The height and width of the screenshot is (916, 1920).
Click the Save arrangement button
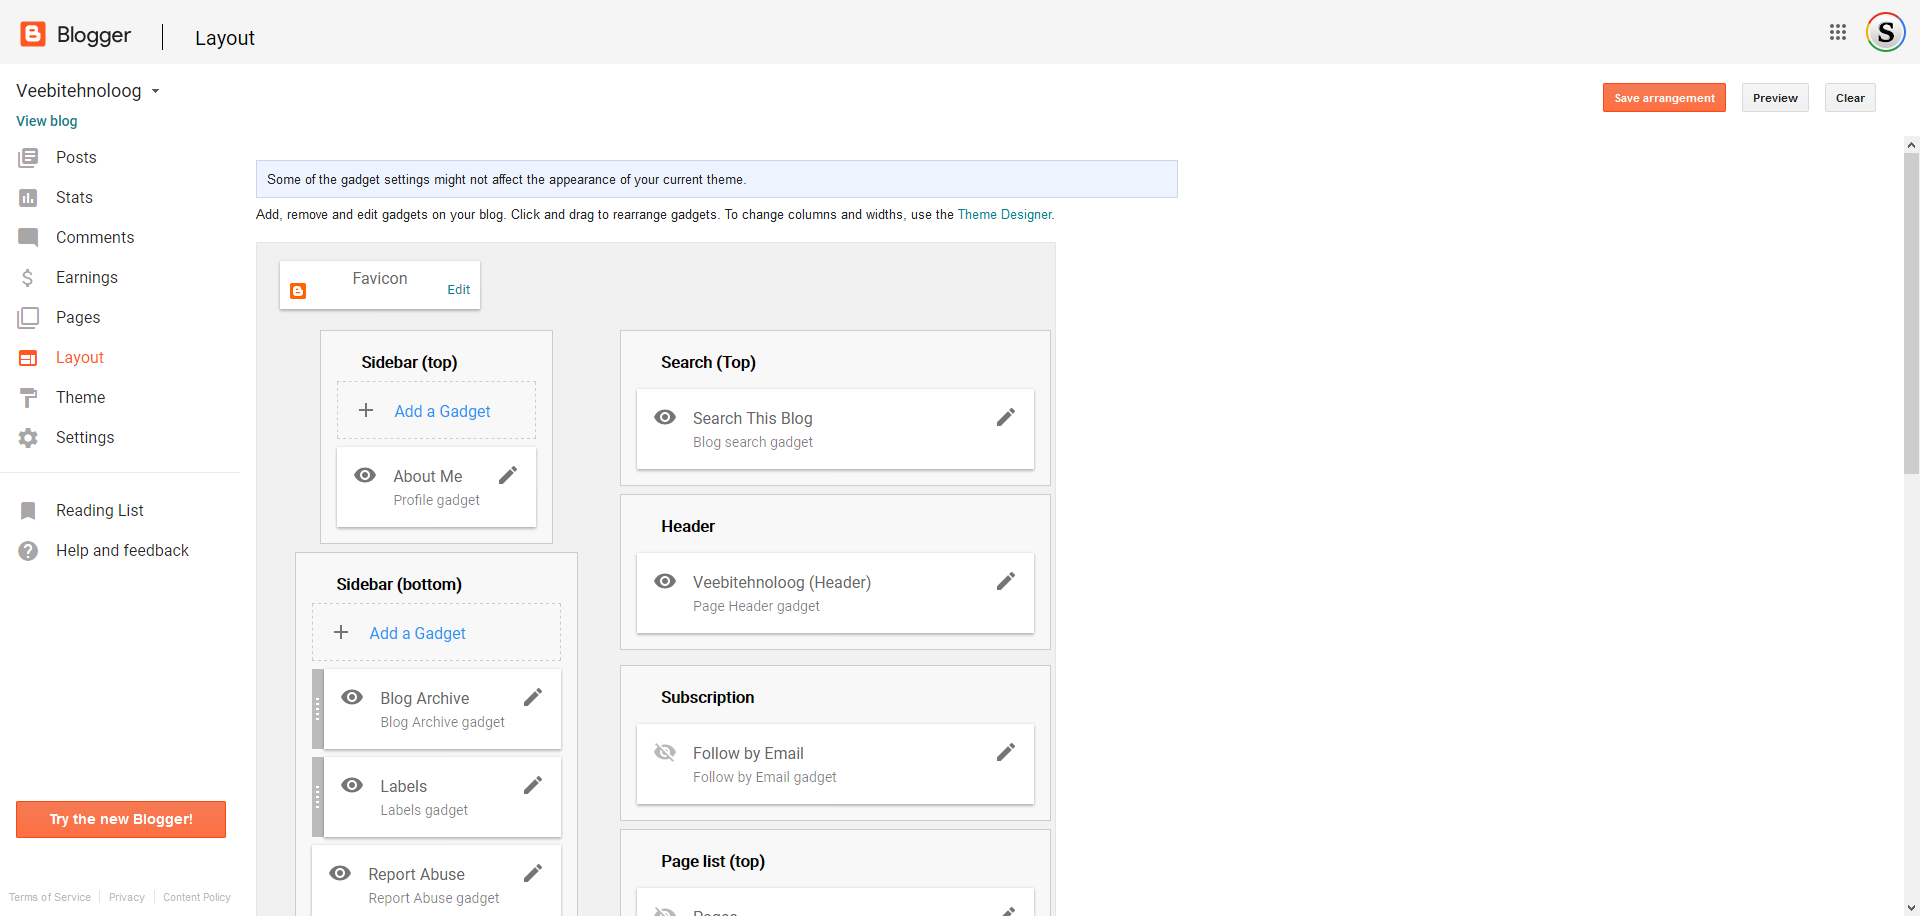(1663, 98)
